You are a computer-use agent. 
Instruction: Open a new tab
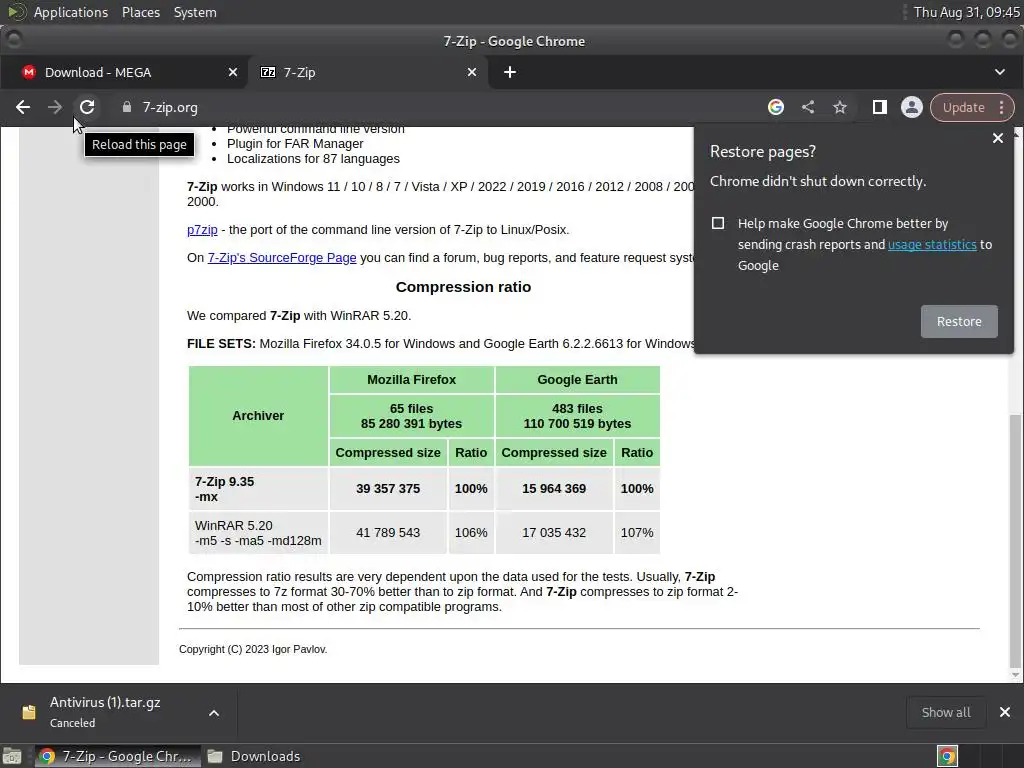point(510,72)
